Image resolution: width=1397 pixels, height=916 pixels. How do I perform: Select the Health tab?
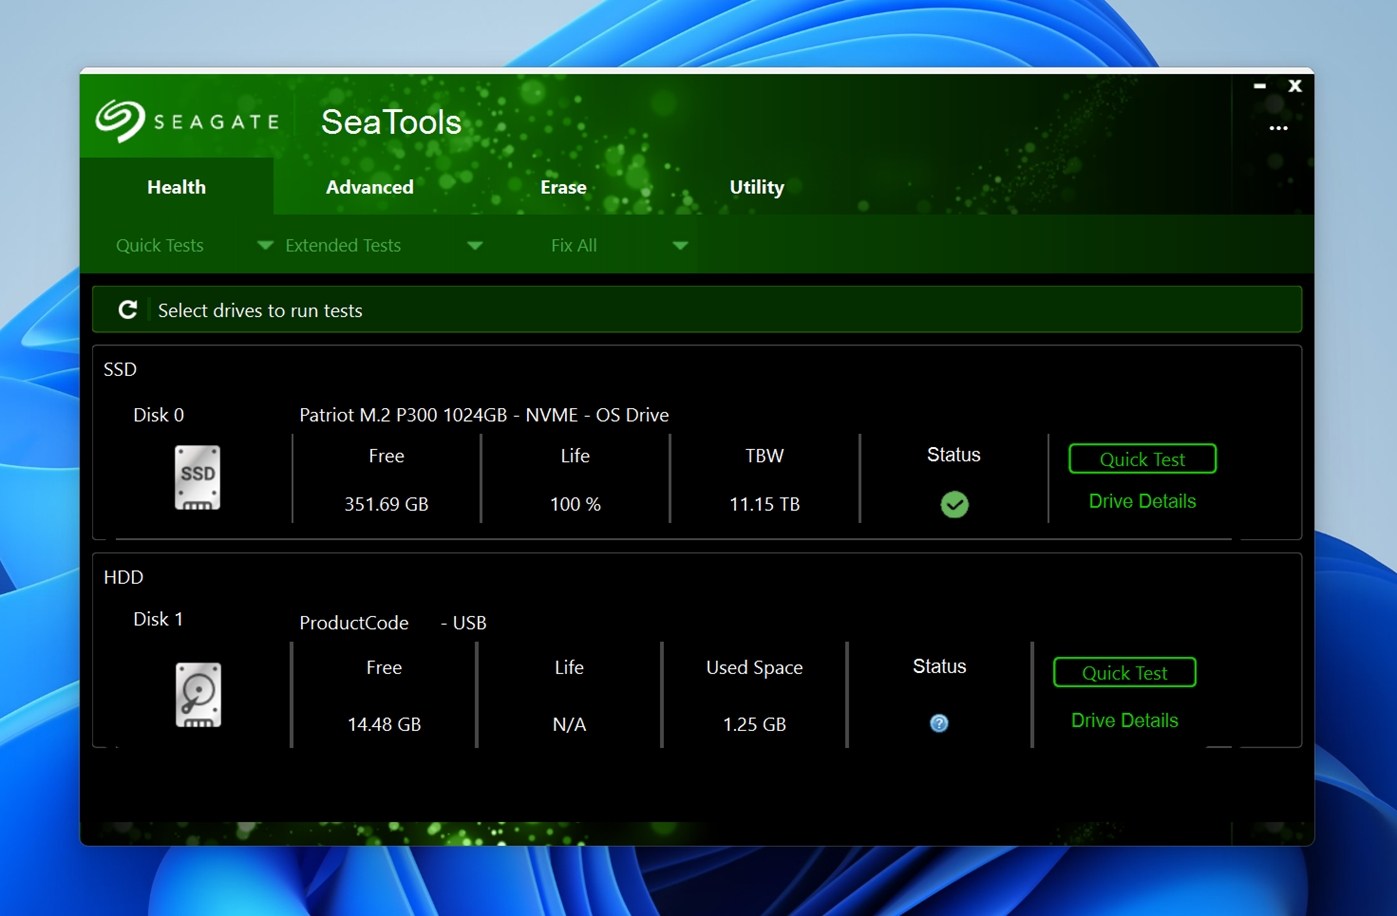pos(176,187)
